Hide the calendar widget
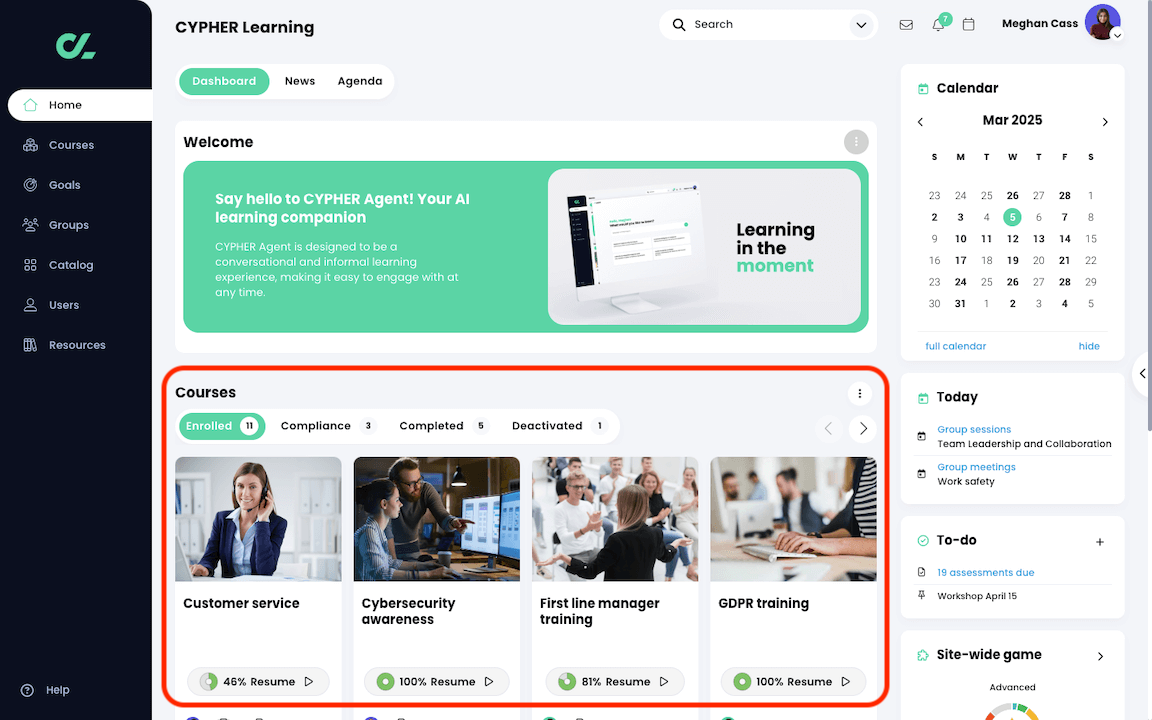Viewport: 1152px width, 720px height. tap(1089, 346)
